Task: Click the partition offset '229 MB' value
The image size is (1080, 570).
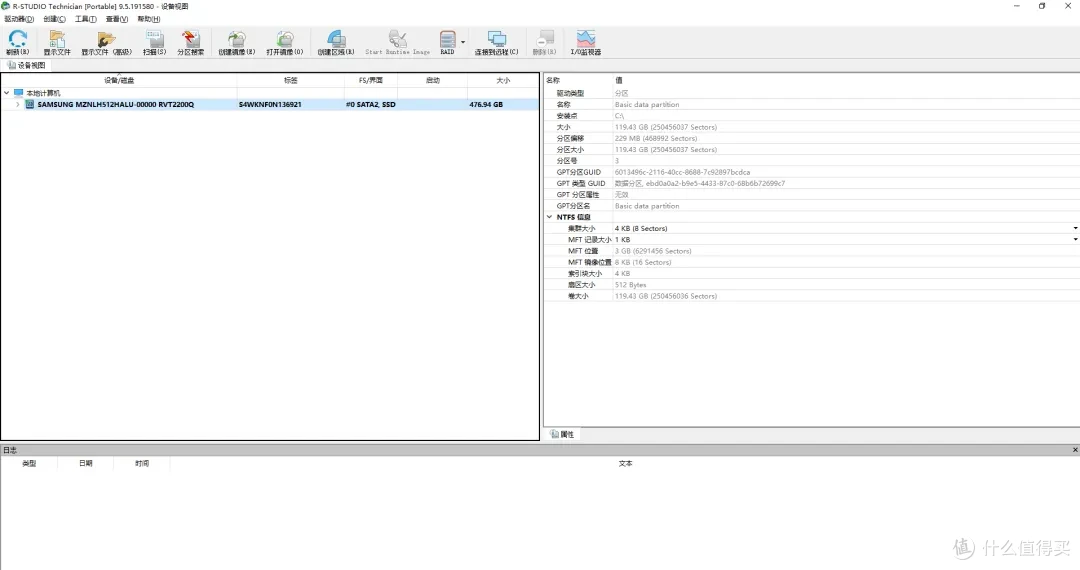Action: click(656, 138)
